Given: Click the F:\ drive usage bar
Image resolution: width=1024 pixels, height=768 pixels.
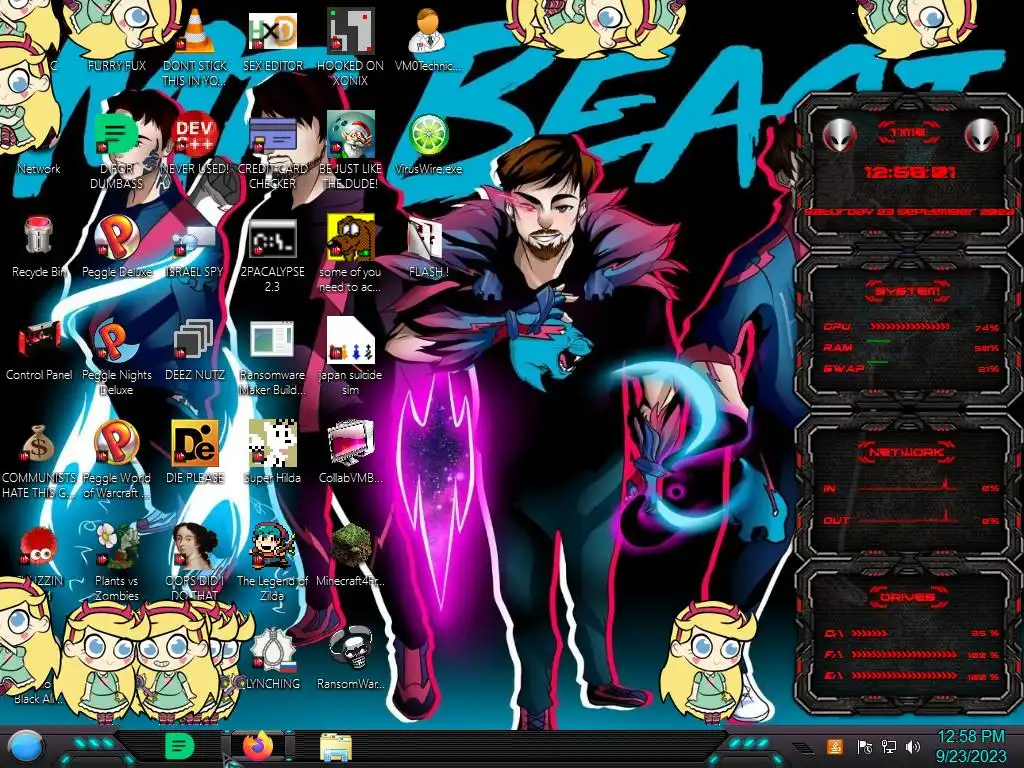Looking at the screenshot, I should (x=905, y=654).
